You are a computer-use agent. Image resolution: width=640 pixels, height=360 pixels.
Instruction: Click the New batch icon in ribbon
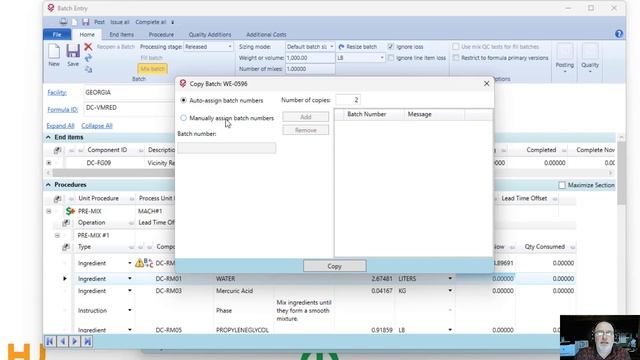[54, 52]
